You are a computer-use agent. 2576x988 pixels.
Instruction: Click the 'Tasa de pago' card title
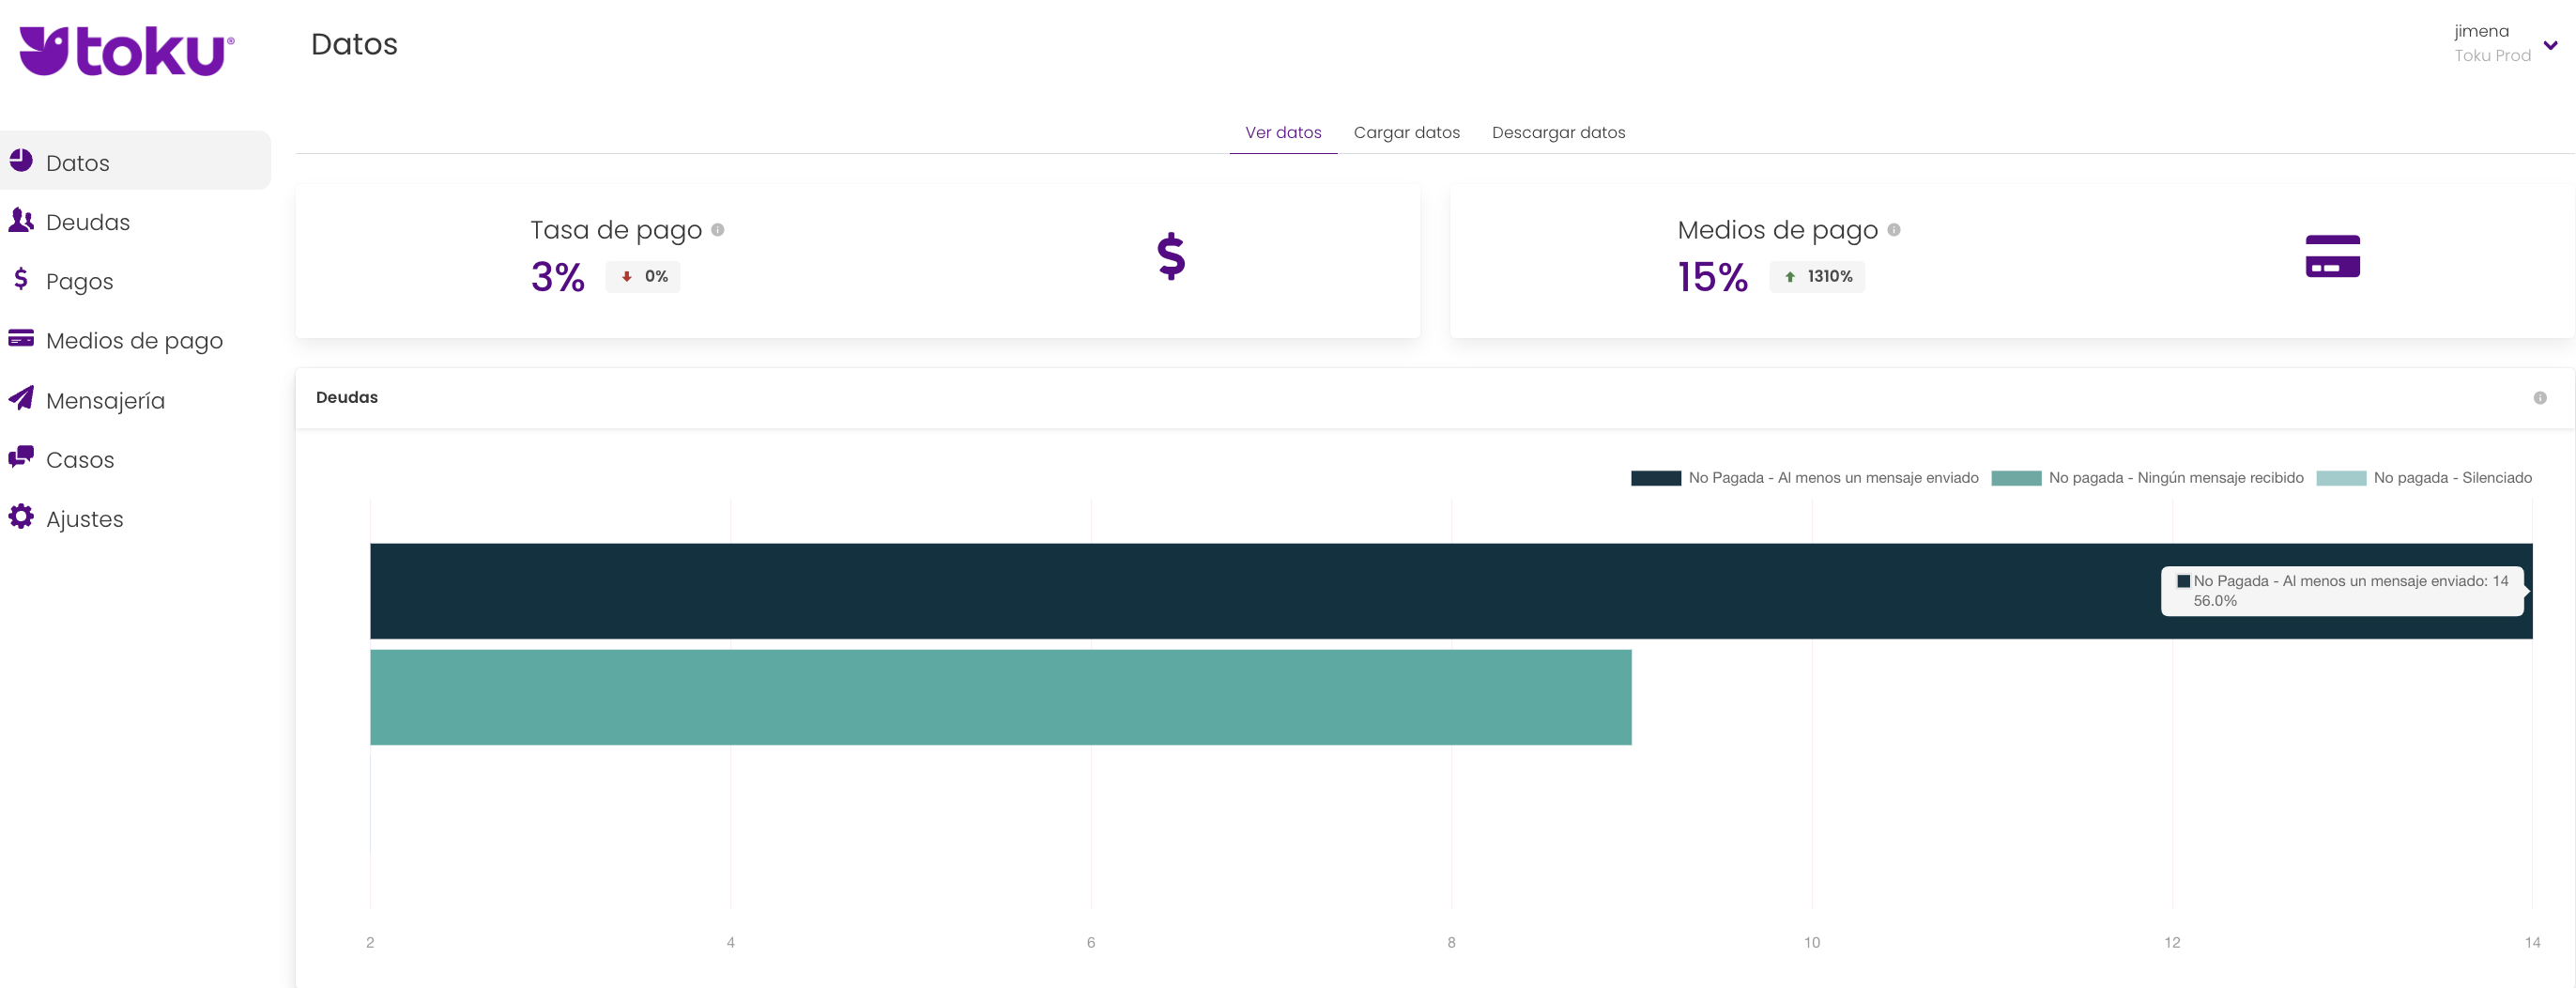pyautogui.click(x=616, y=230)
